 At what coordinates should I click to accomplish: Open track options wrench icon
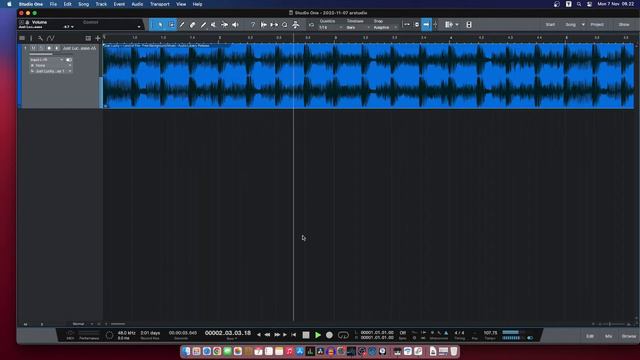(40, 38)
